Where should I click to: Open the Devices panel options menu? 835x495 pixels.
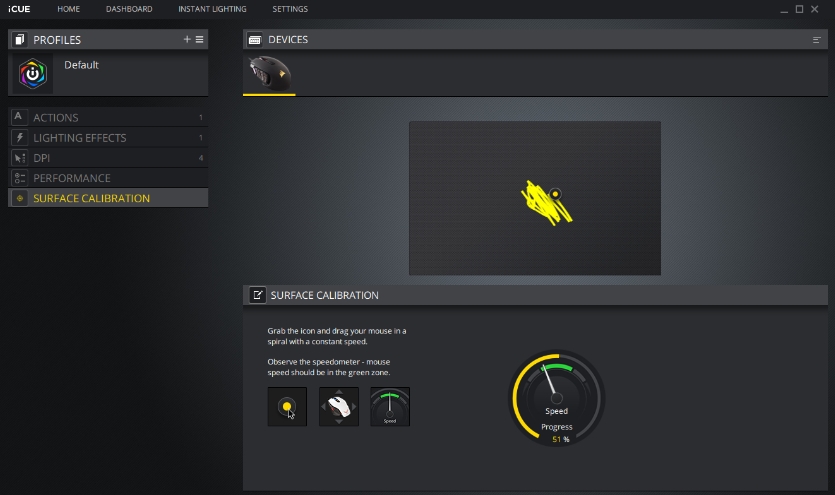click(816, 40)
